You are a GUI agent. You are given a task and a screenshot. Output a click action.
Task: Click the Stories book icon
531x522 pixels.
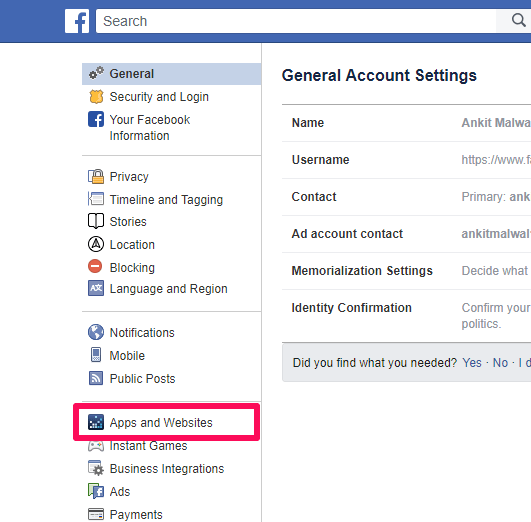click(96, 221)
